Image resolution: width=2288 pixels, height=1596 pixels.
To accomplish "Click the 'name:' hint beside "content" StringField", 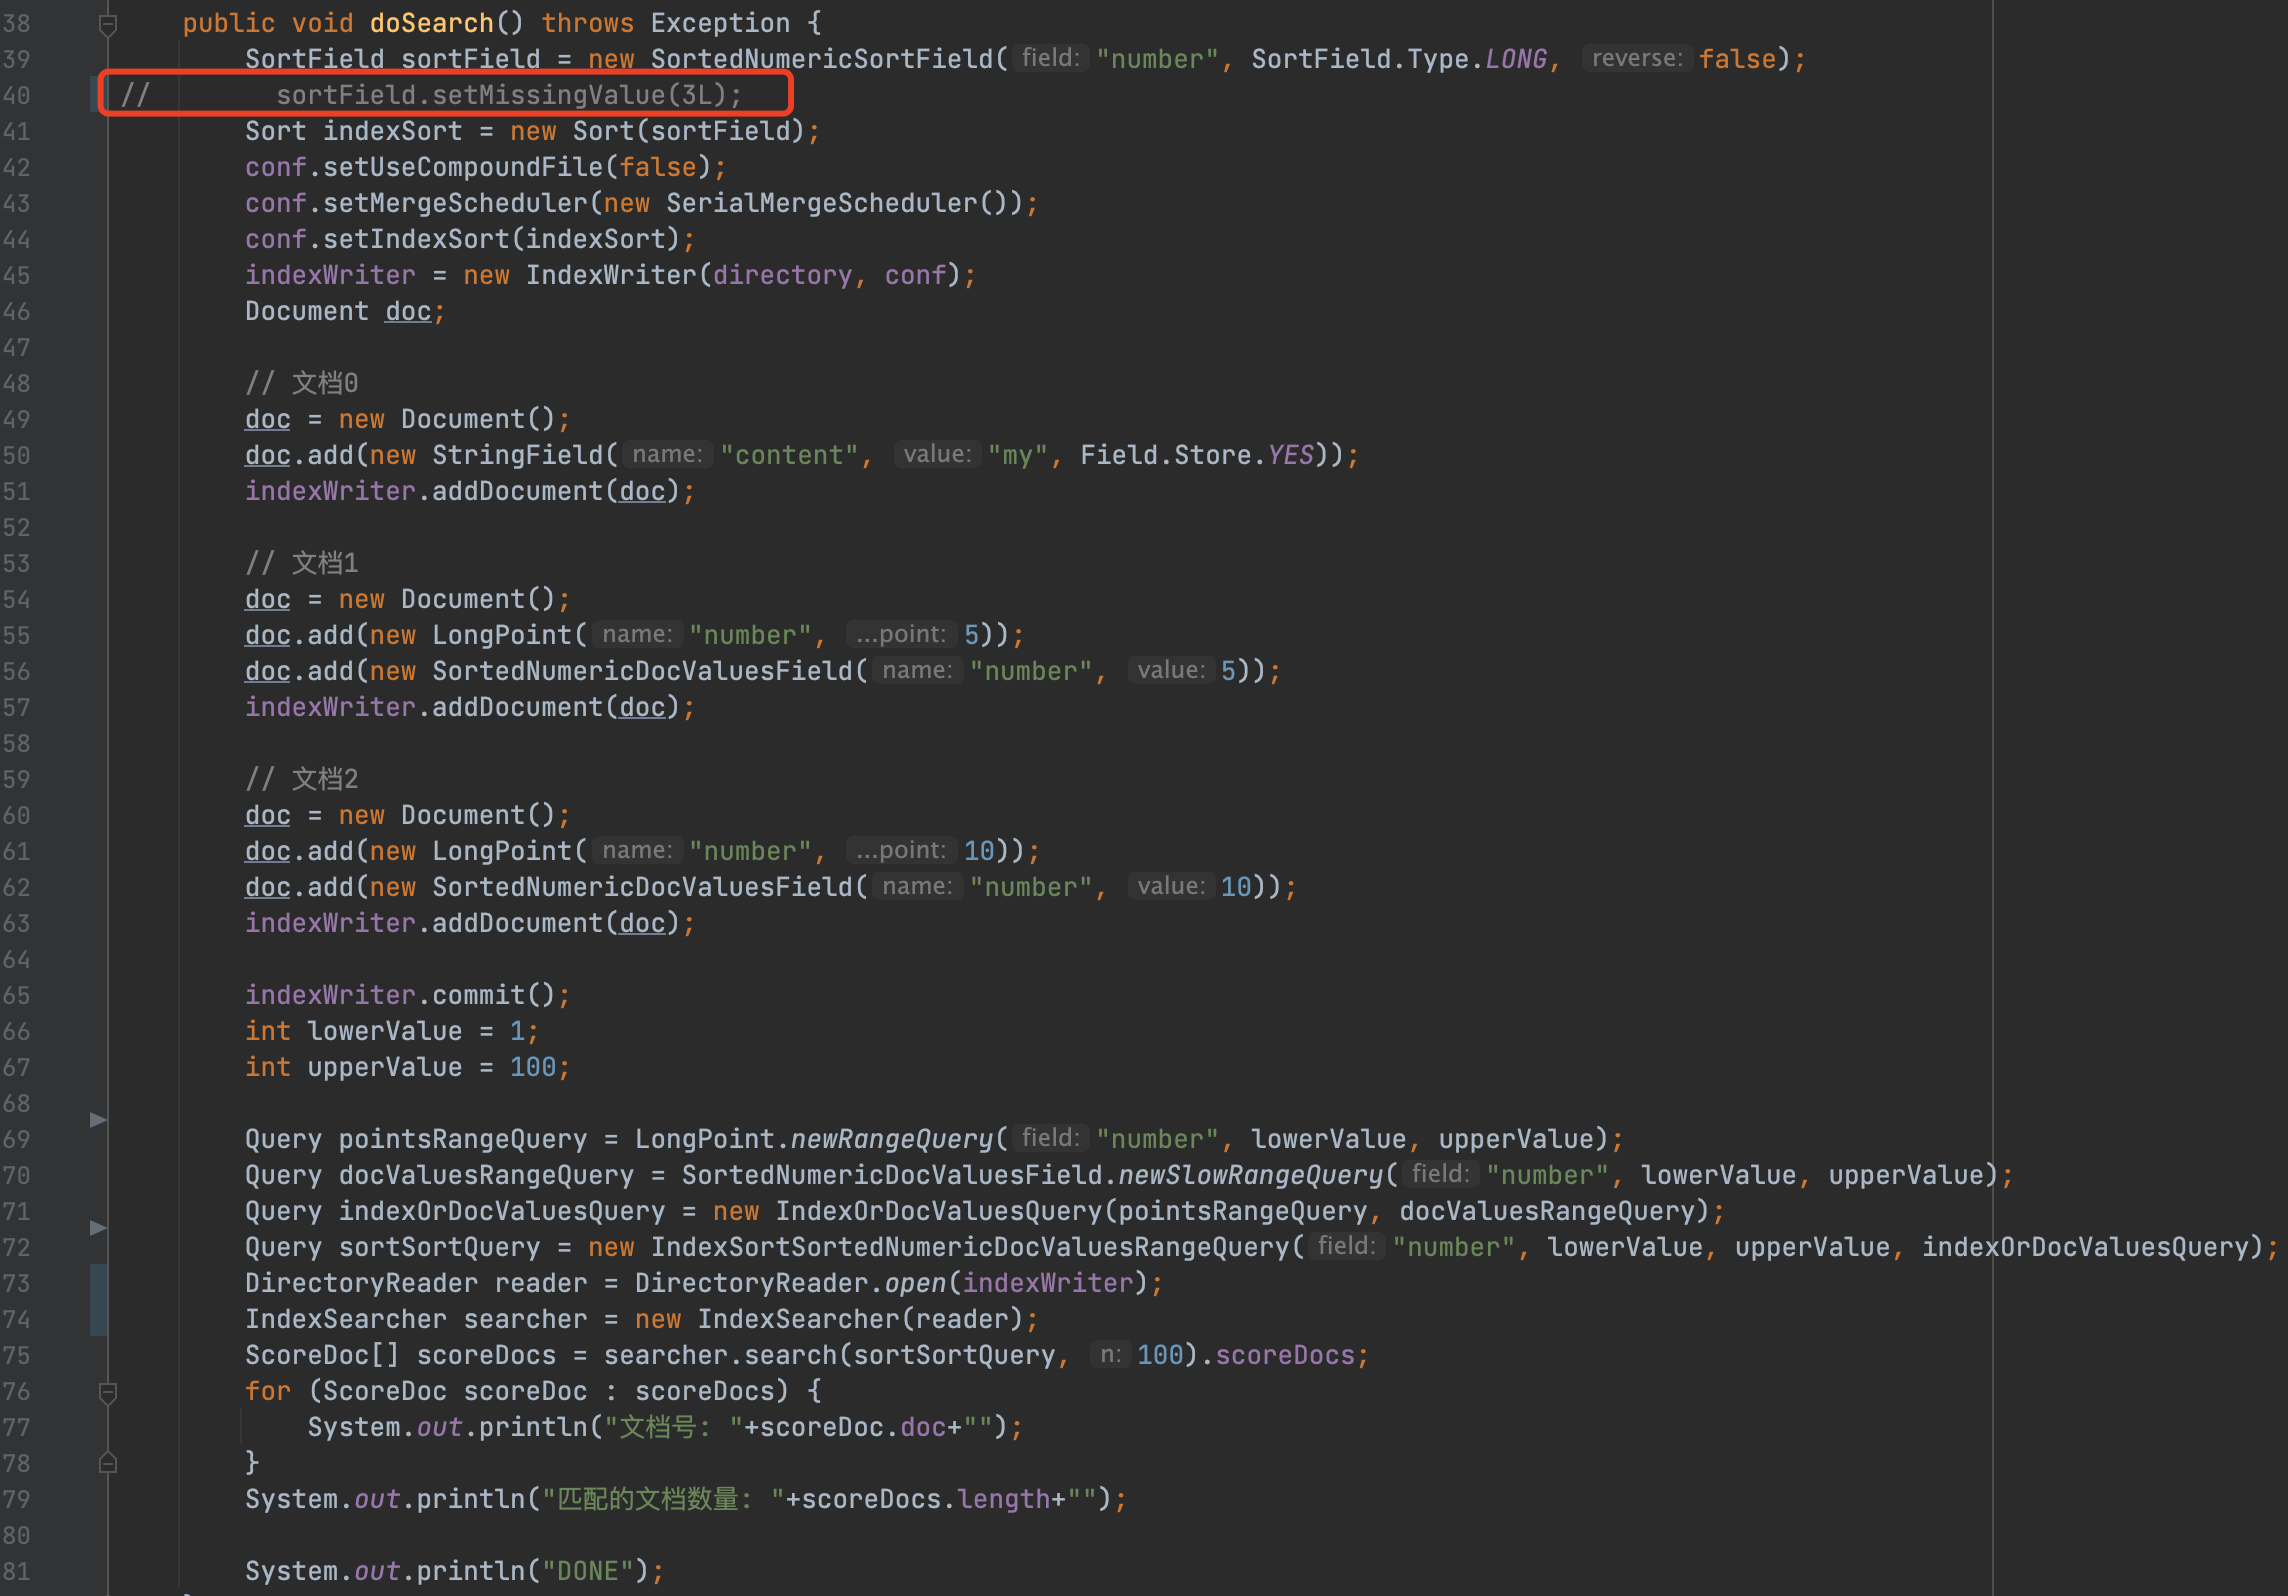I will (666, 454).
